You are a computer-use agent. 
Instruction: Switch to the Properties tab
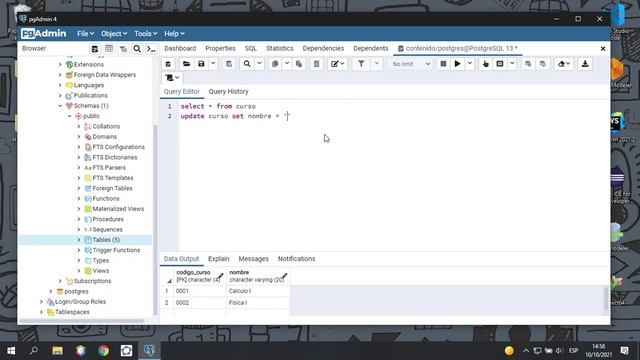click(x=220, y=48)
